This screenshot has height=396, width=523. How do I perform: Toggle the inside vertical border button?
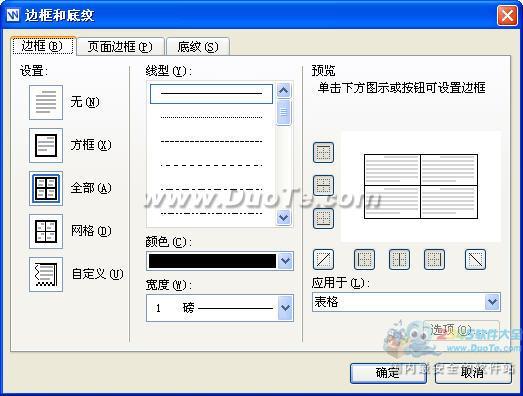coord(399,259)
